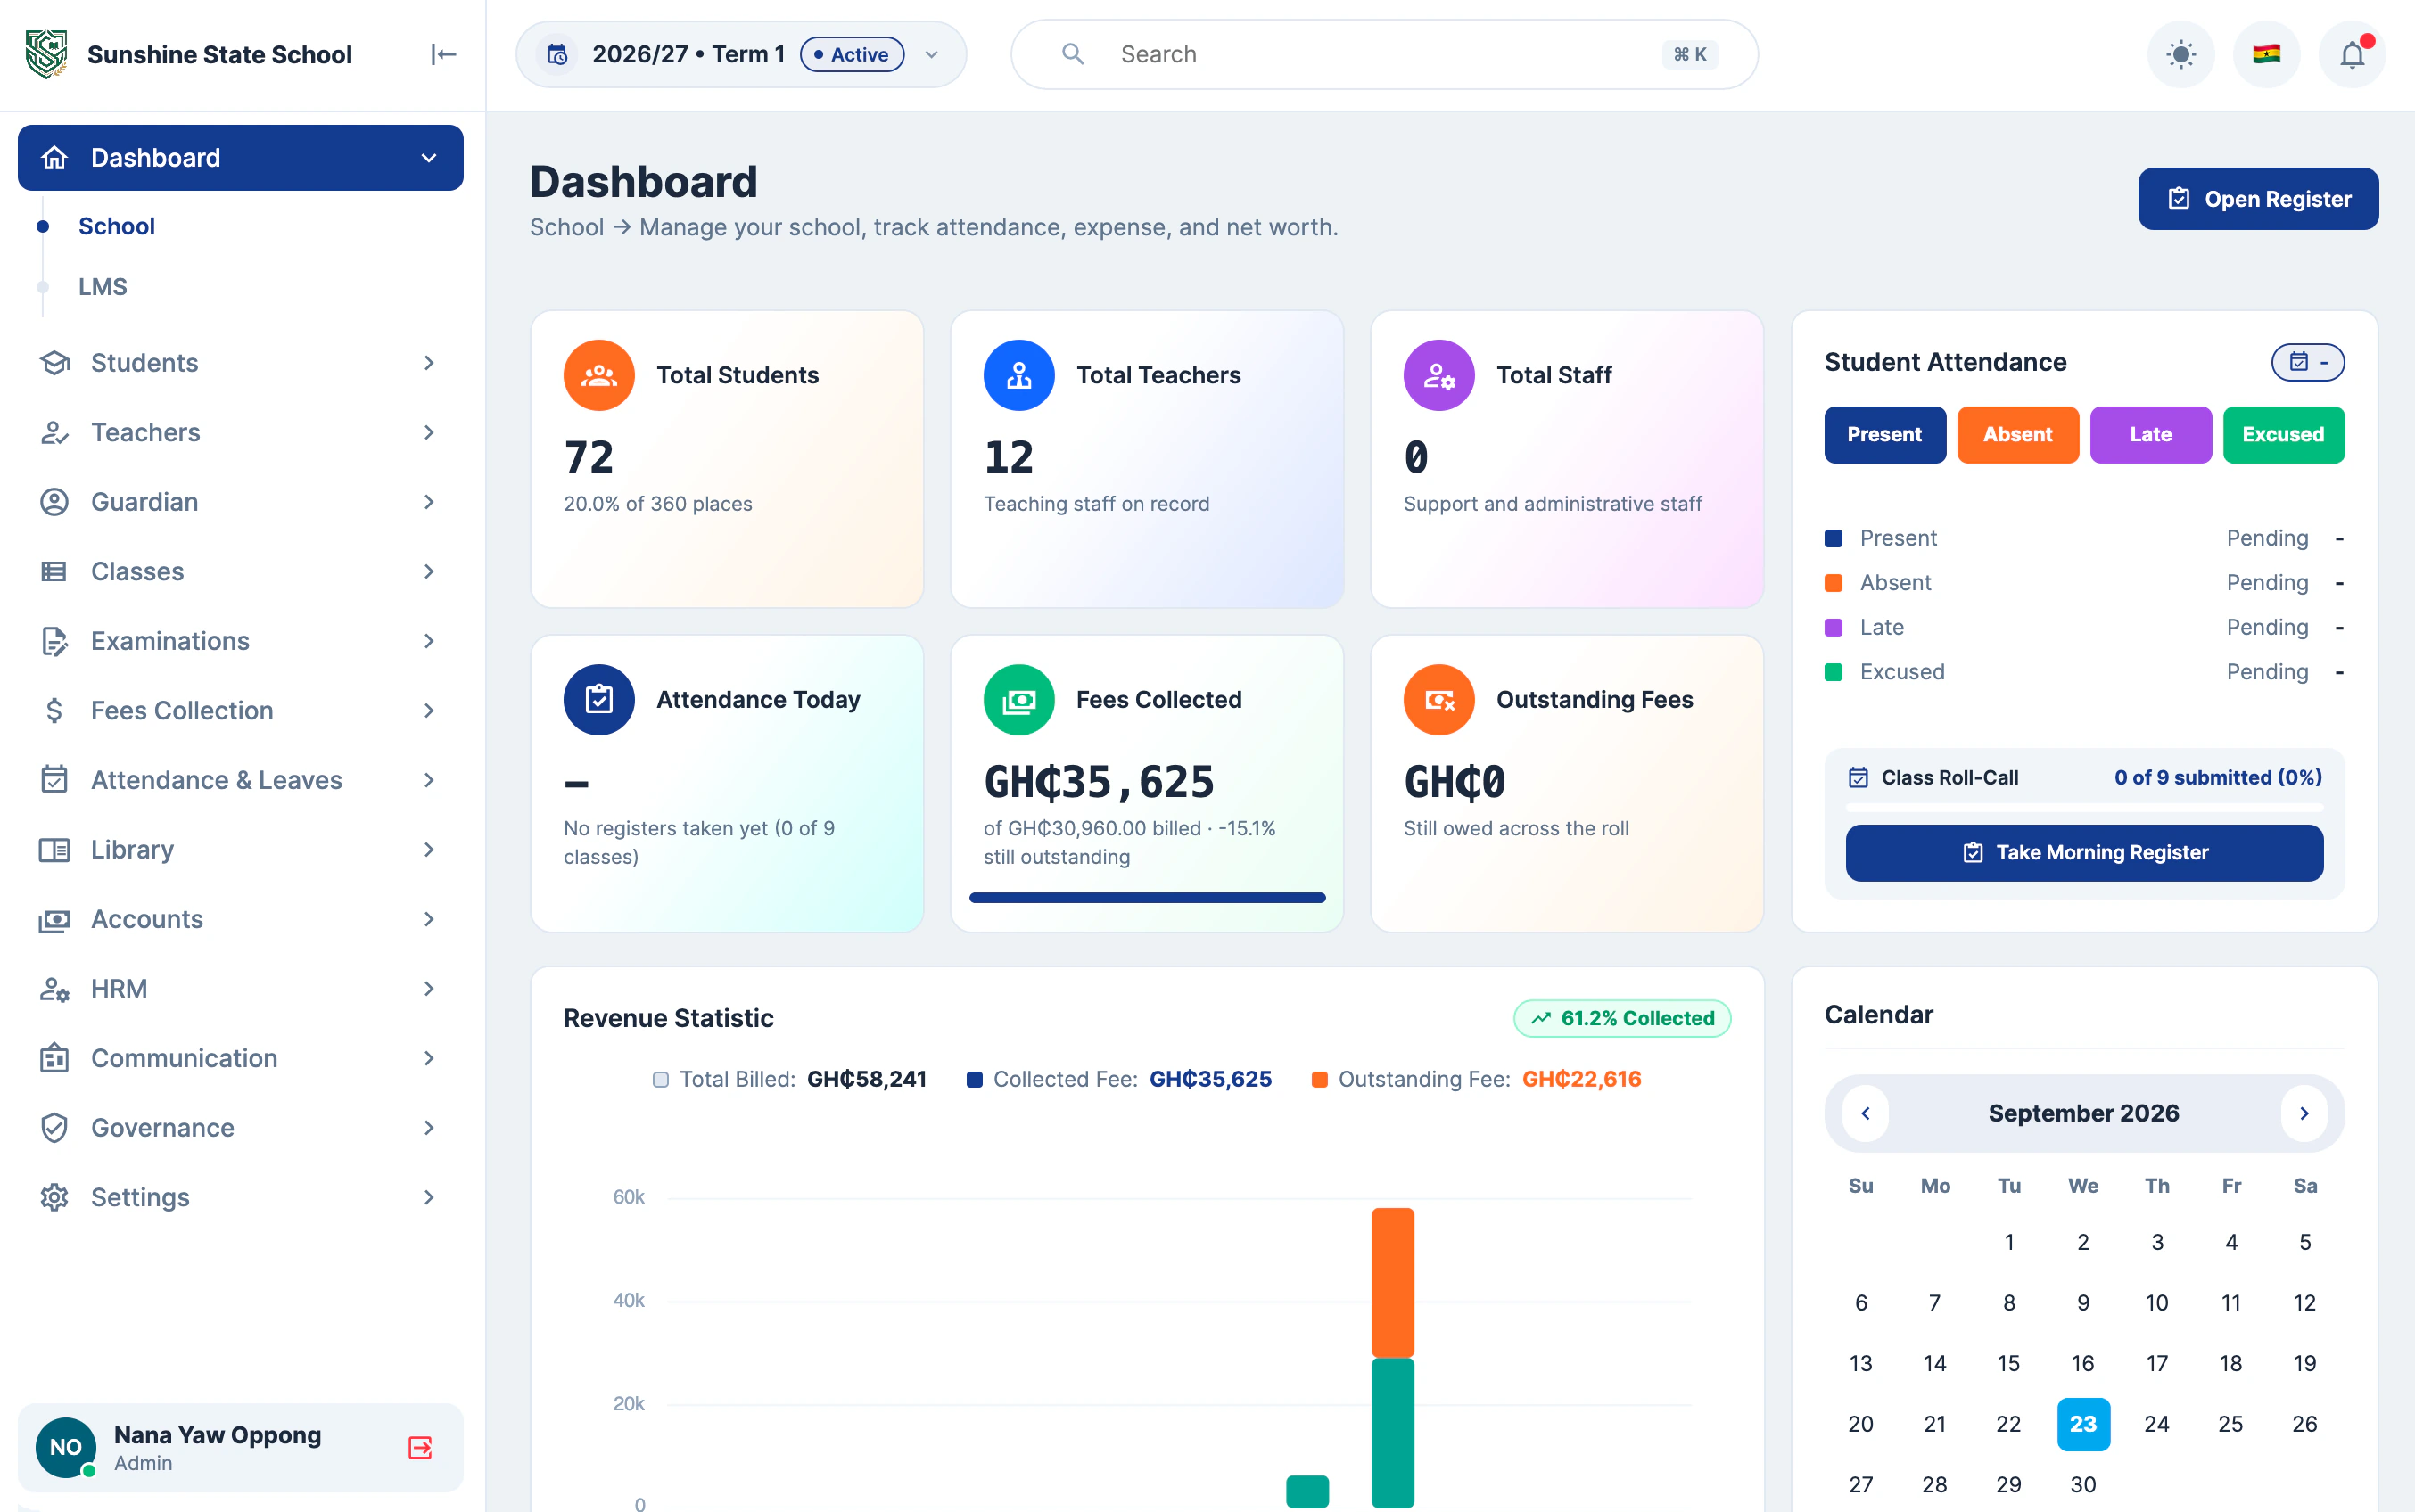Collapse the Dashboard menu chevron
The image size is (2415, 1512).
click(429, 158)
